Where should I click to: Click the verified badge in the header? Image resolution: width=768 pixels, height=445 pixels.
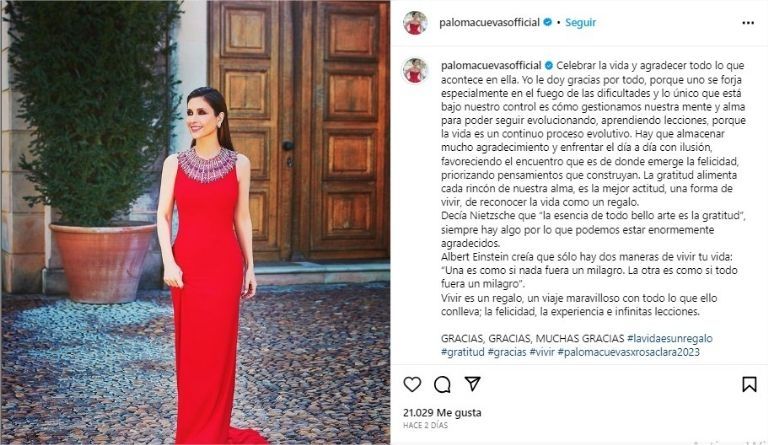click(548, 22)
